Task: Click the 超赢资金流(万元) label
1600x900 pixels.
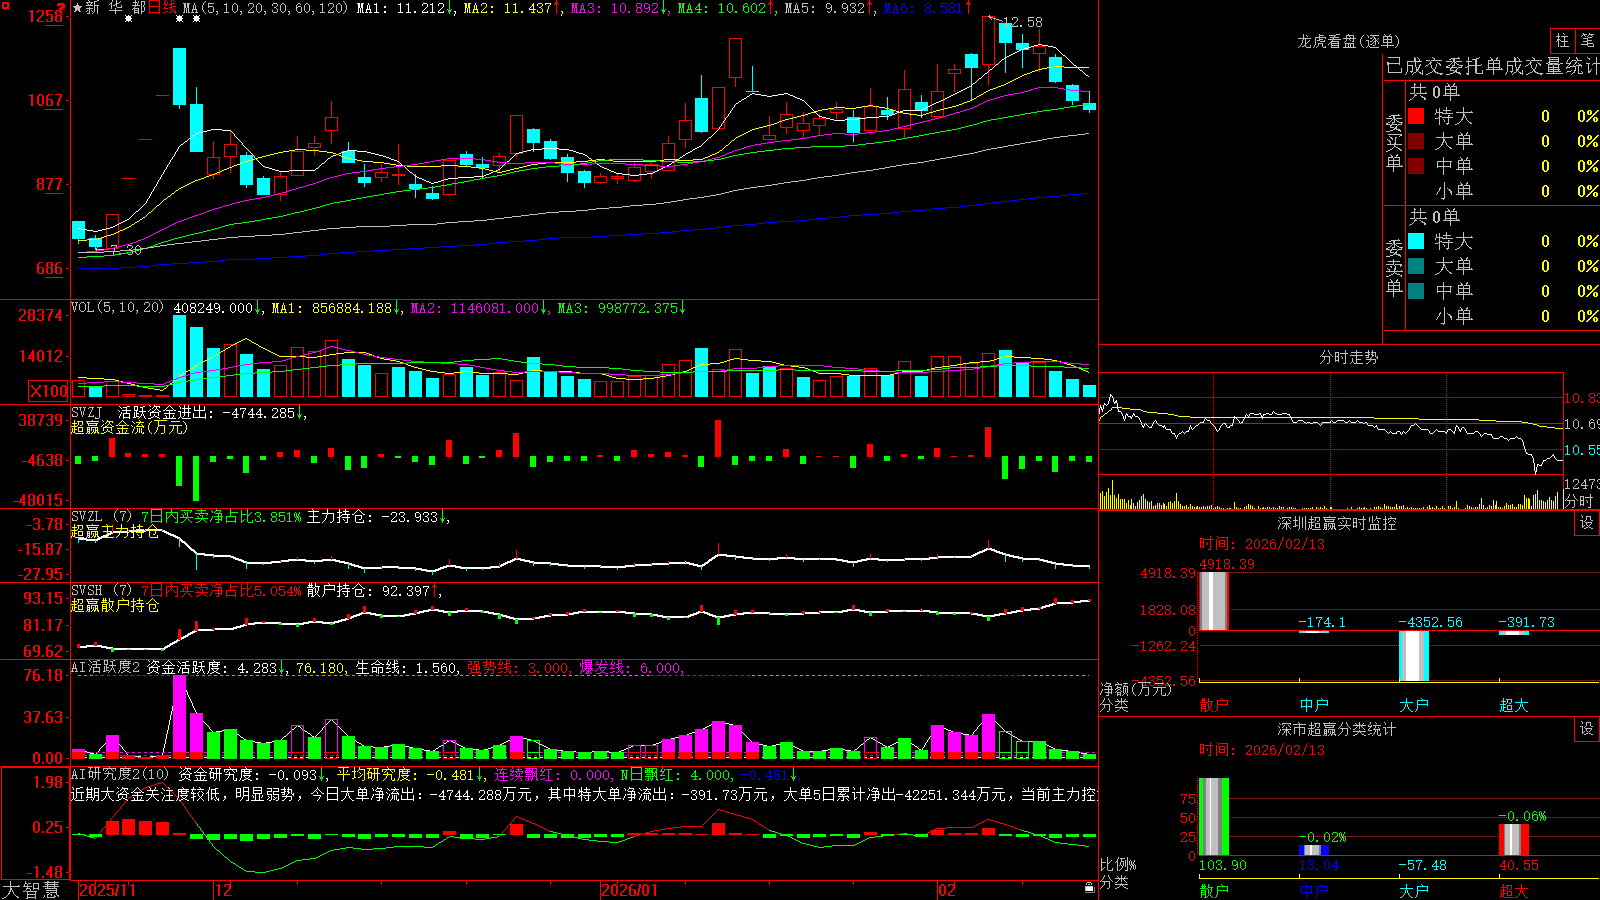Action: [129, 427]
